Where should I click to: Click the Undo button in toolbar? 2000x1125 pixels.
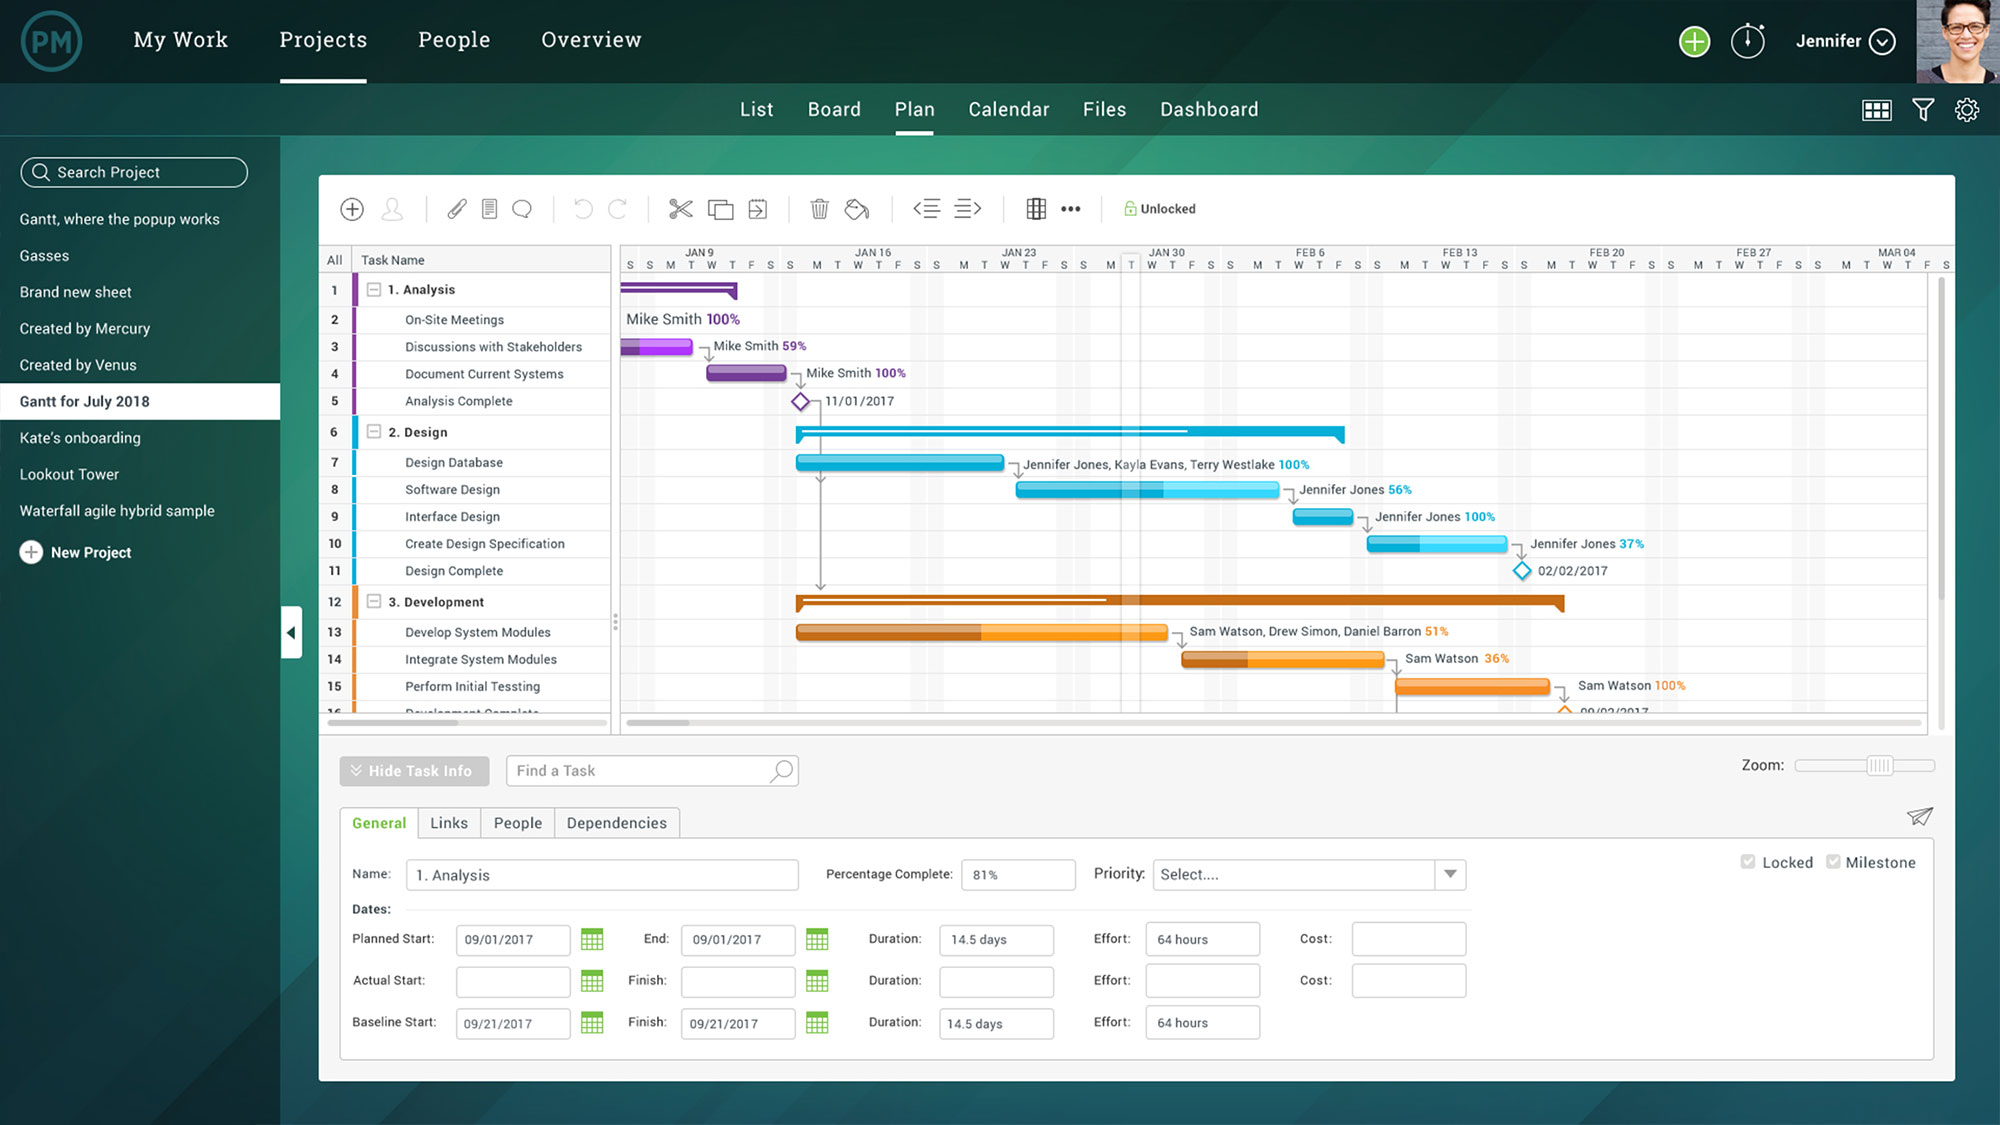click(x=581, y=209)
